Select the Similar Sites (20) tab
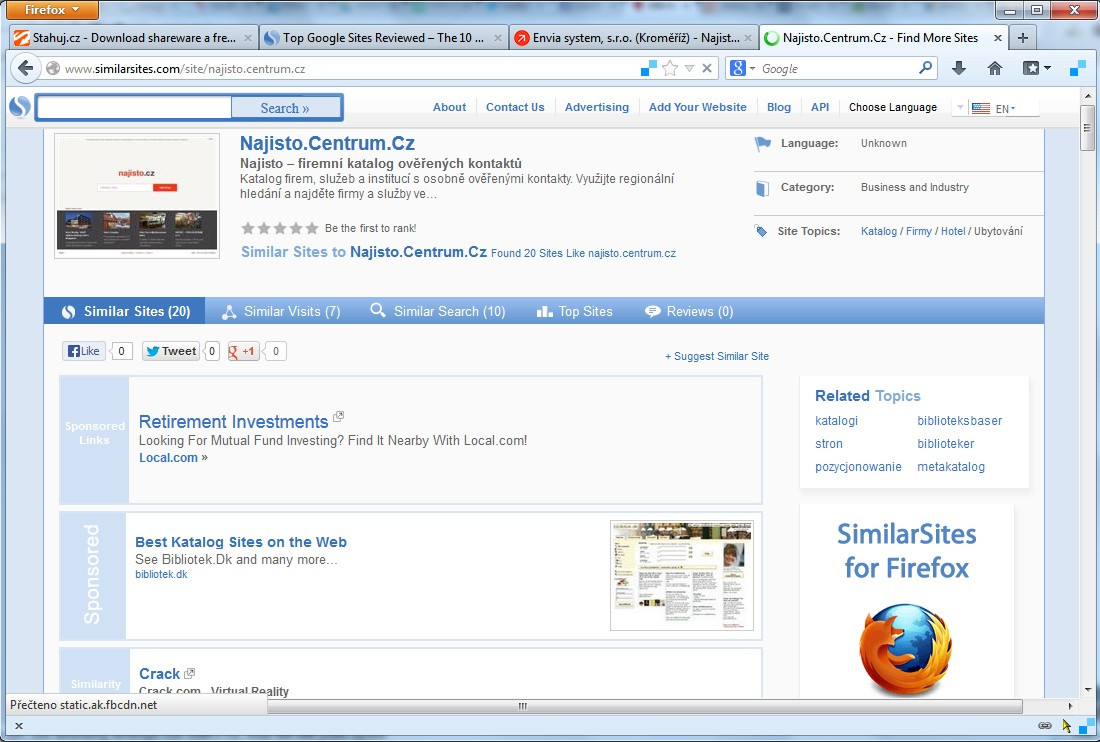1100x742 pixels. 125,311
